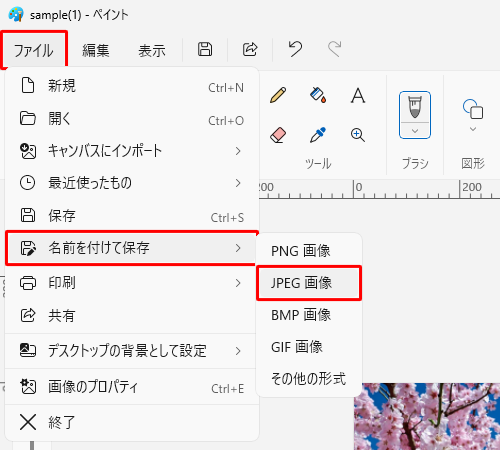Click the undo arrow icon
This screenshot has width=500, height=450.
[295, 49]
